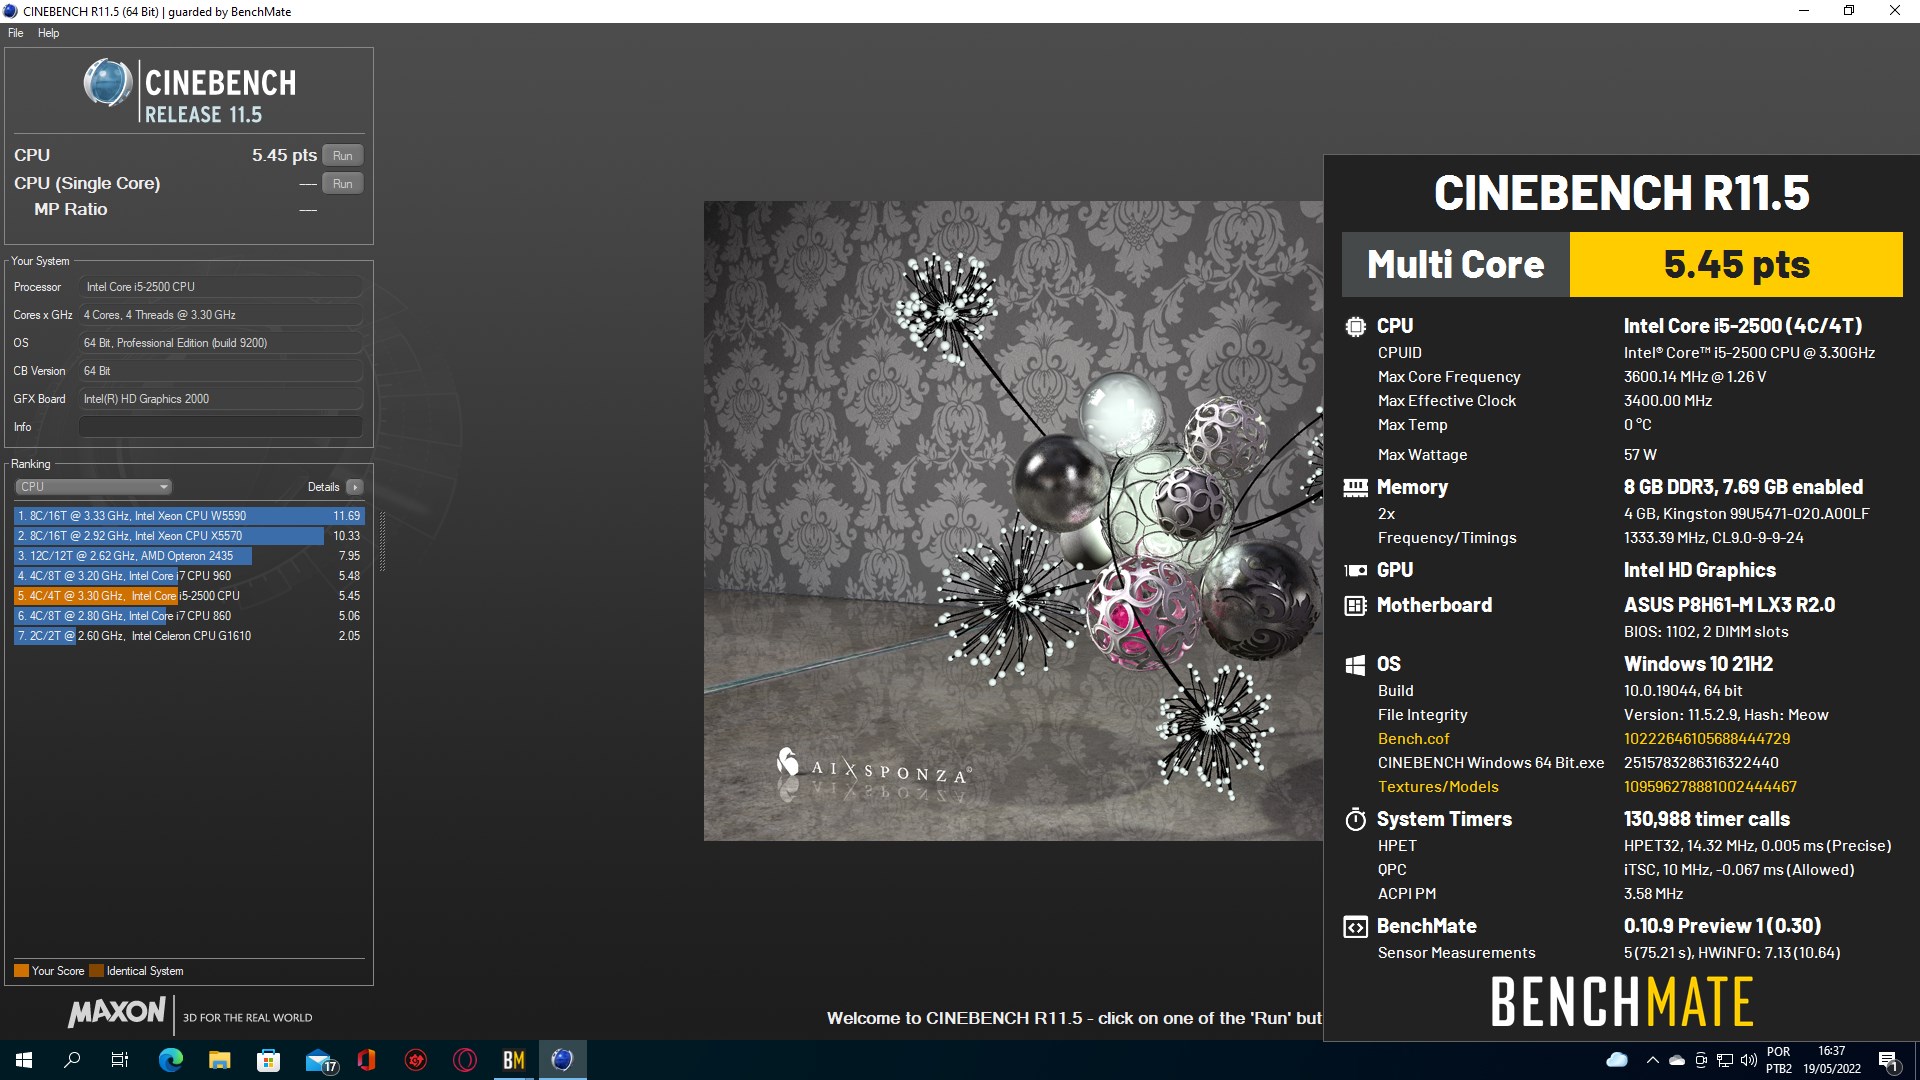Open taskbar Search
The width and height of the screenshot is (1920, 1080).
[x=72, y=1060]
